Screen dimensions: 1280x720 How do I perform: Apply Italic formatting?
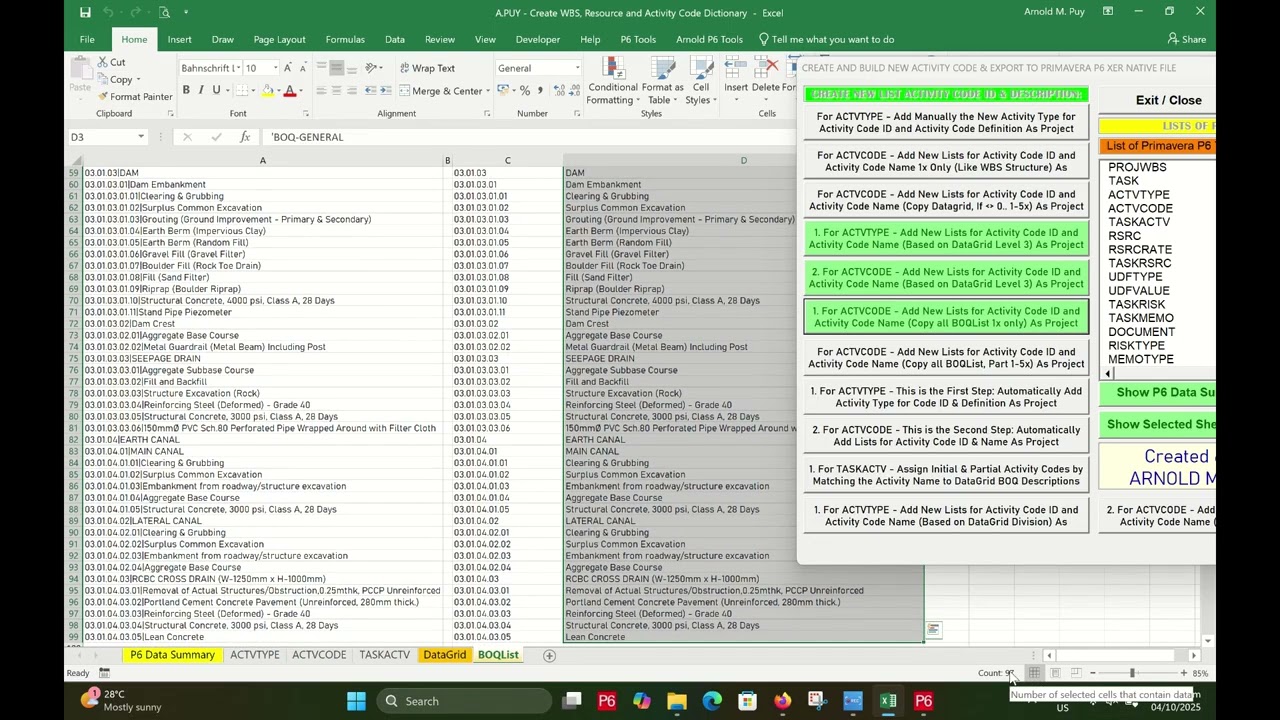point(201,91)
